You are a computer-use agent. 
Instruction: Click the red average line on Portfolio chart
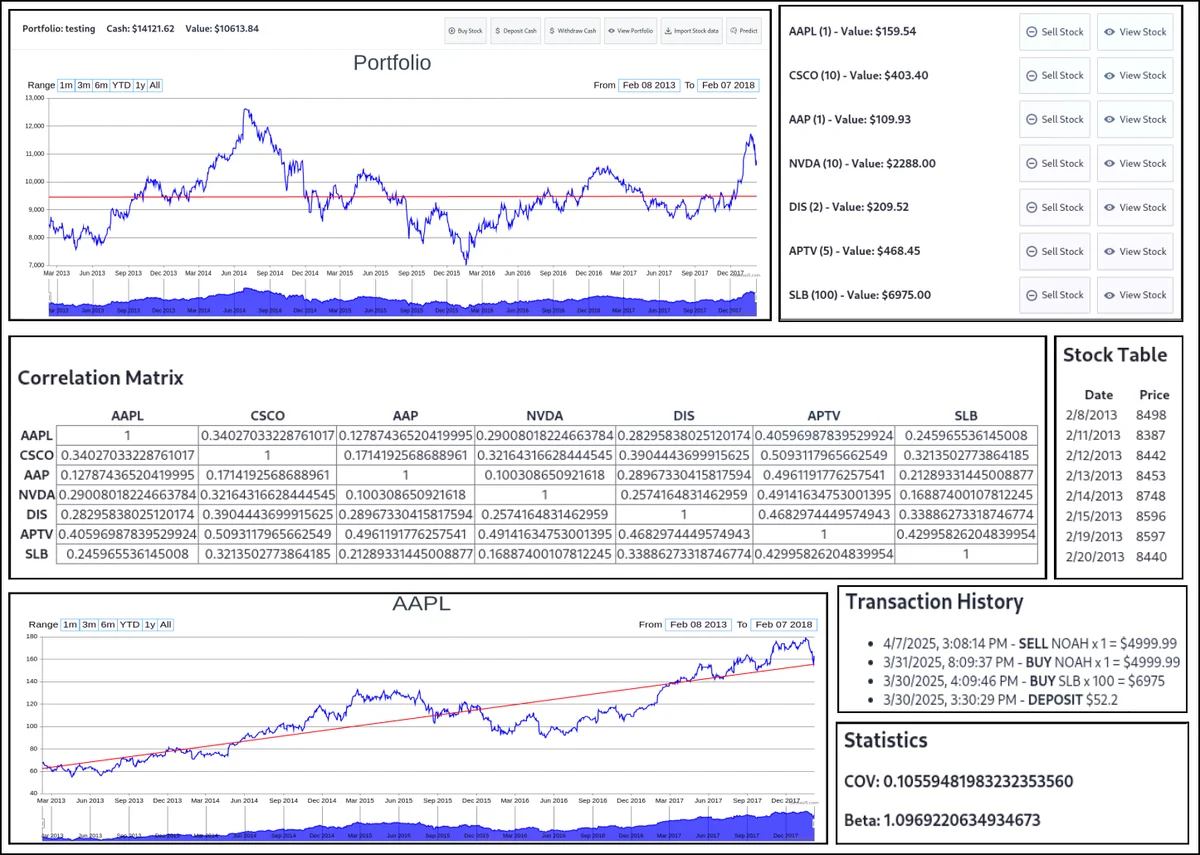[x=403, y=197]
